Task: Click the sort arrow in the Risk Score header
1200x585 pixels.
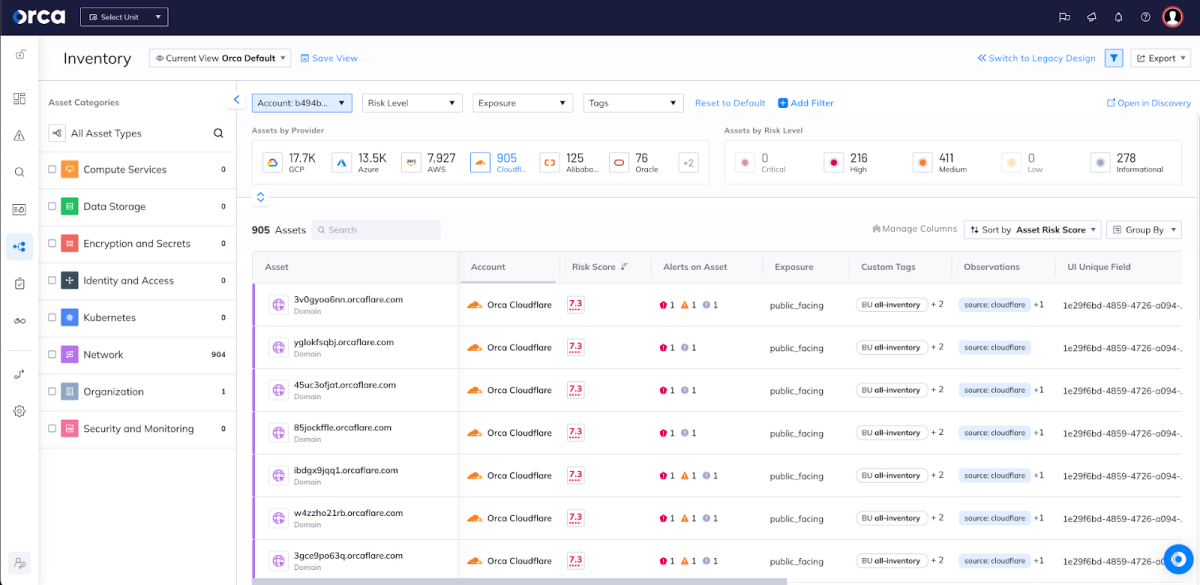Action: coord(625,267)
